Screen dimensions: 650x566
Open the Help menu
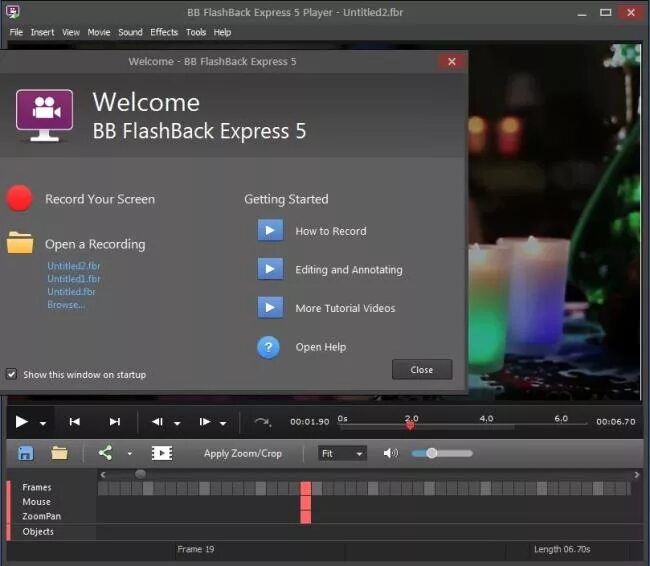point(222,32)
